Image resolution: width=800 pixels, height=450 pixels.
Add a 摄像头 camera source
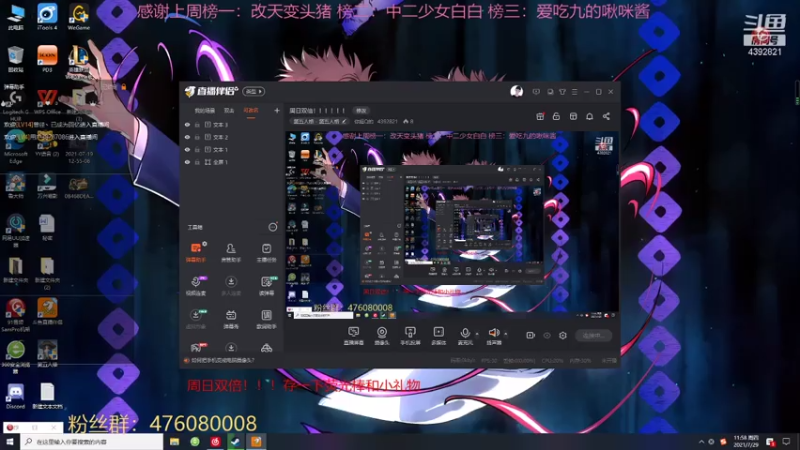(x=382, y=336)
